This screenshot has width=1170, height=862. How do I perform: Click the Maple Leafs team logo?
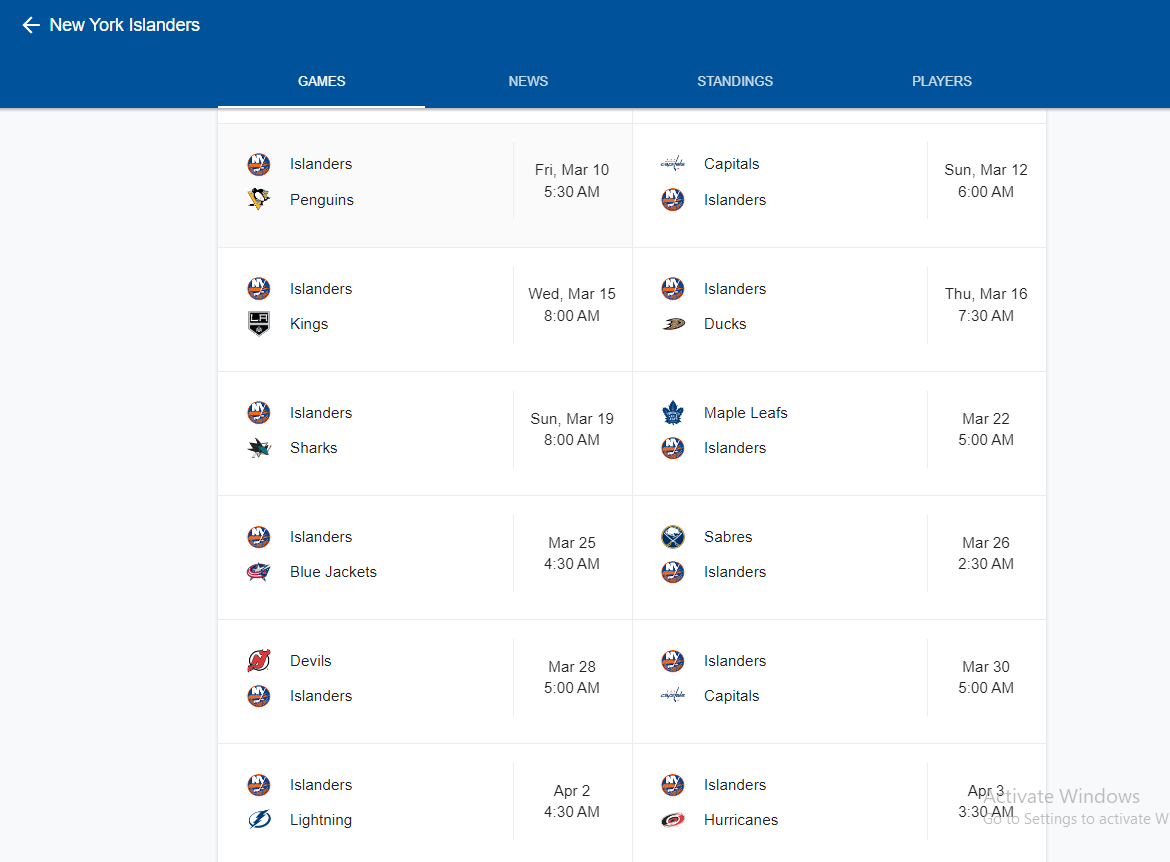pos(673,413)
